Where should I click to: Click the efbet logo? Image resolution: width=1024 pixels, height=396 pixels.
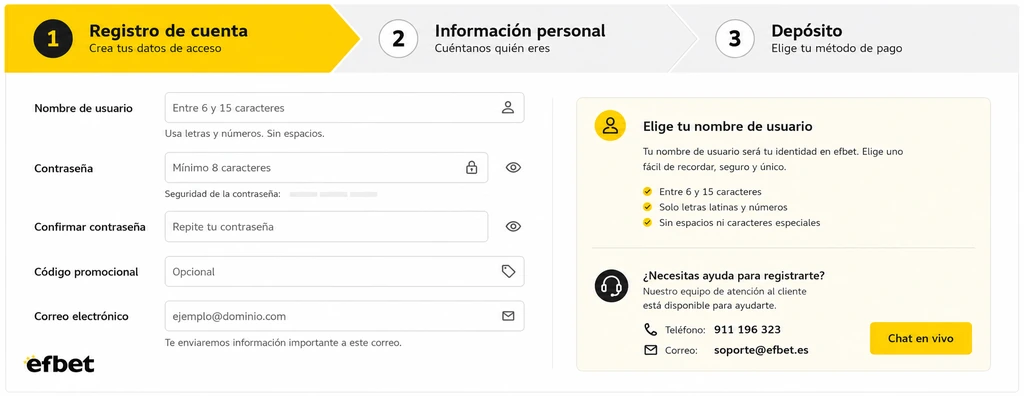pos(59,364)
